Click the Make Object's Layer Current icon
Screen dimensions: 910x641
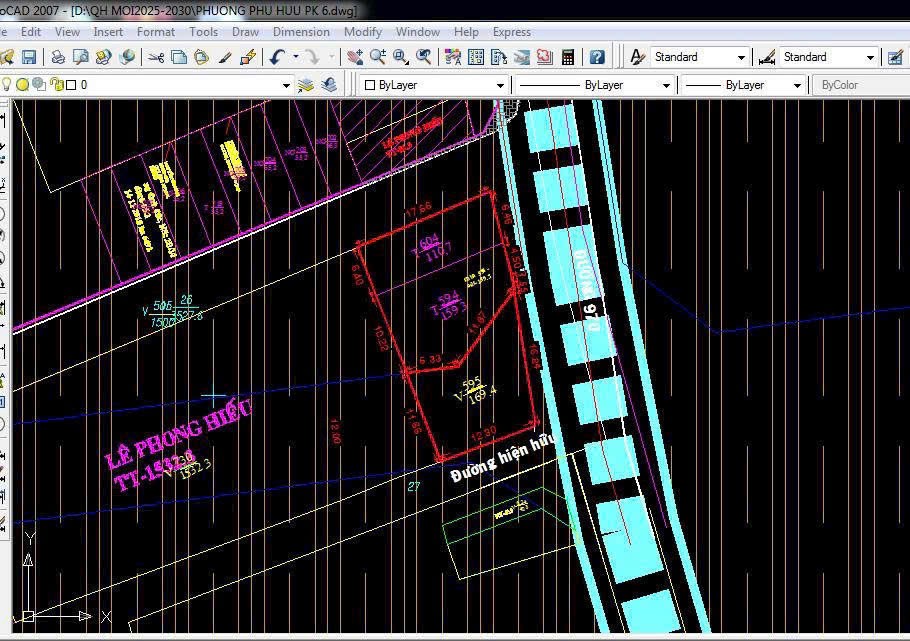pos(305,84)
